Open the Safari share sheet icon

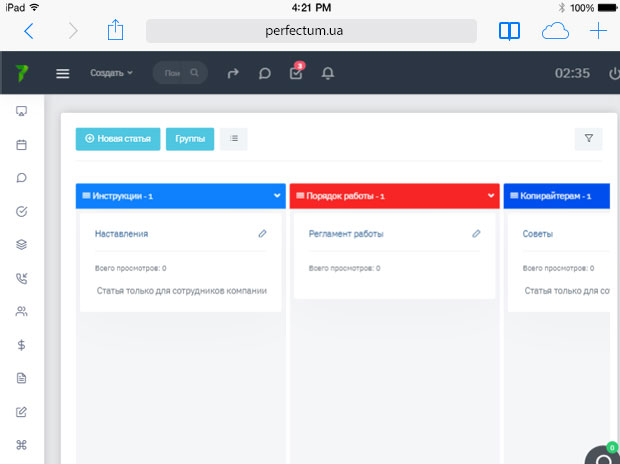(115, 30)
